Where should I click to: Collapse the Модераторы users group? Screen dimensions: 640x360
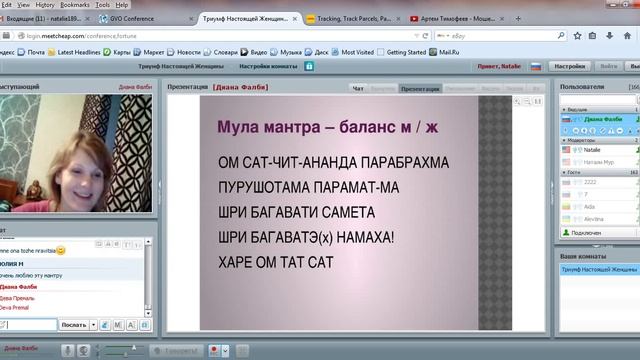(564, 140)
